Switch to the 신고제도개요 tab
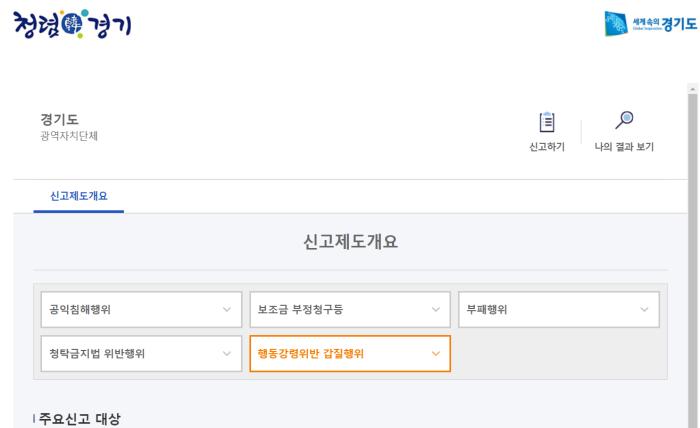The width and height of the screenshot is (700, 428). [x=79, y=196]
